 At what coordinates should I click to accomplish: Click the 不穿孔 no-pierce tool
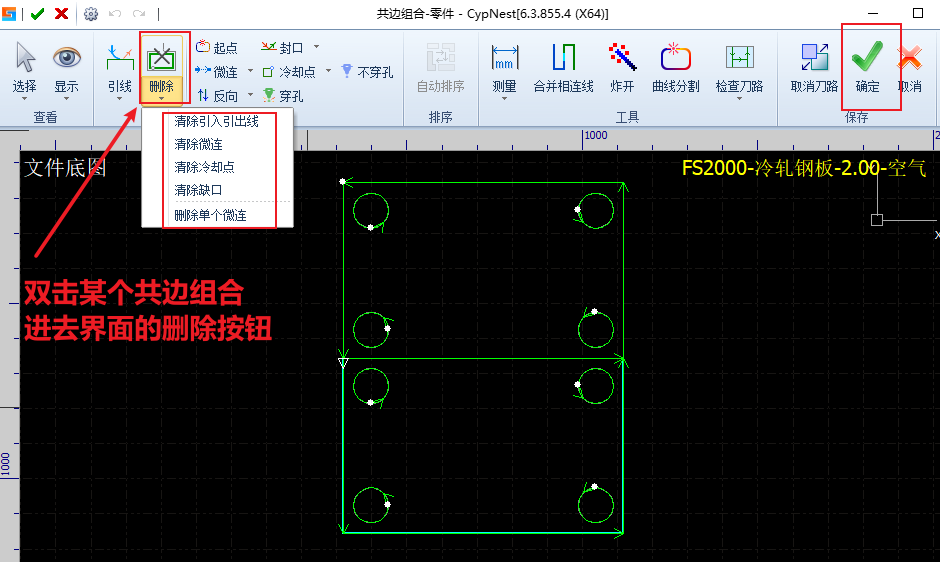point(367,71)
